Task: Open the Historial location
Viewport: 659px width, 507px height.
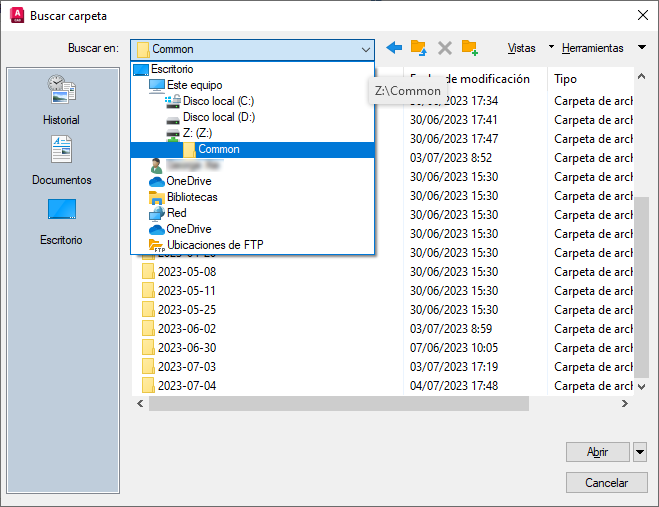Action: [x=61, y=101]
